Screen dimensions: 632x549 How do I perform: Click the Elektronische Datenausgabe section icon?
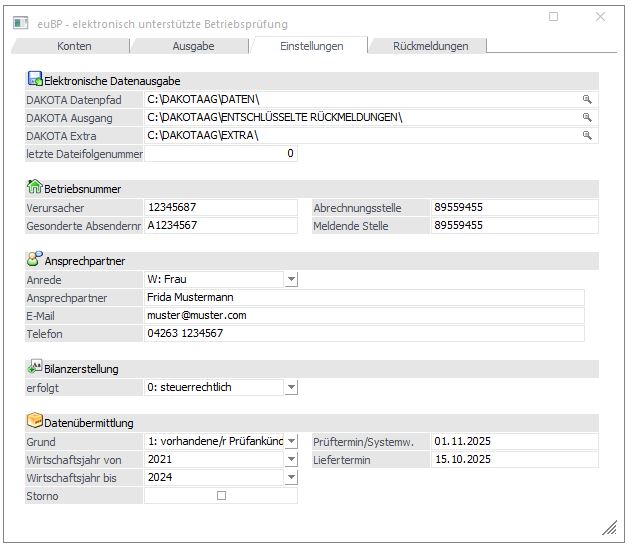[34, 79]
